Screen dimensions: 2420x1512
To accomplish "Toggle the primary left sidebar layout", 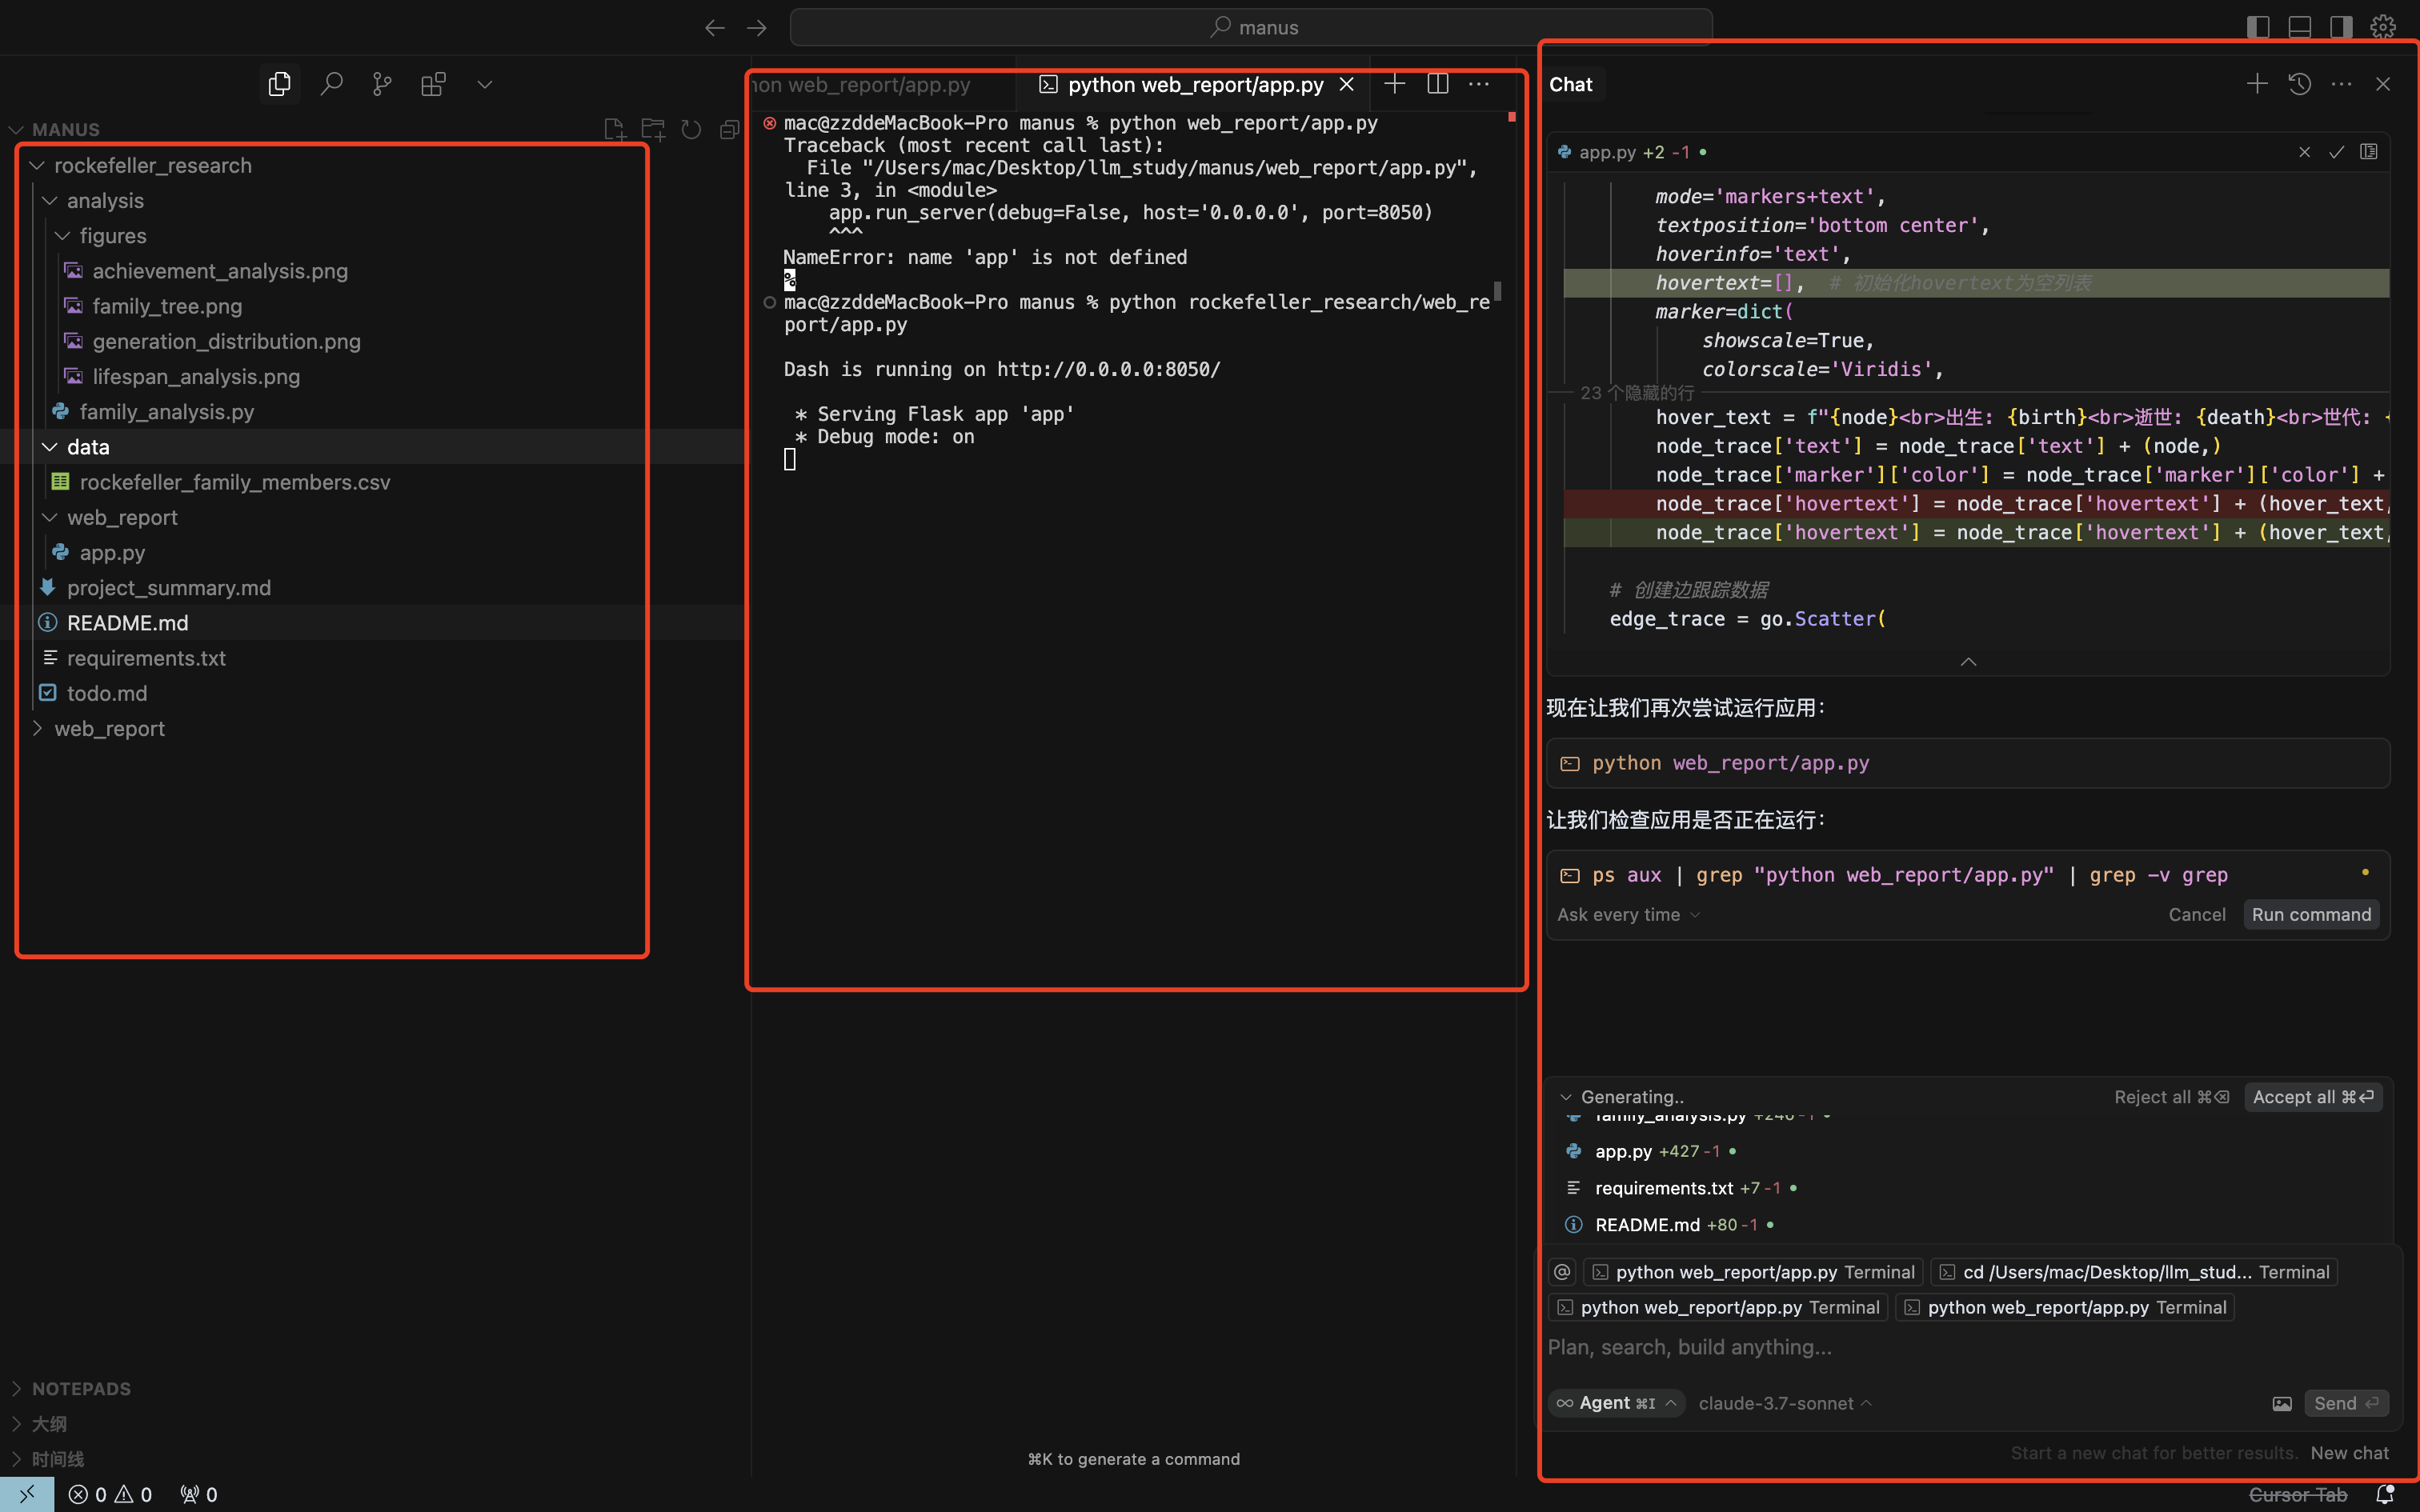I will [2258, 27].
